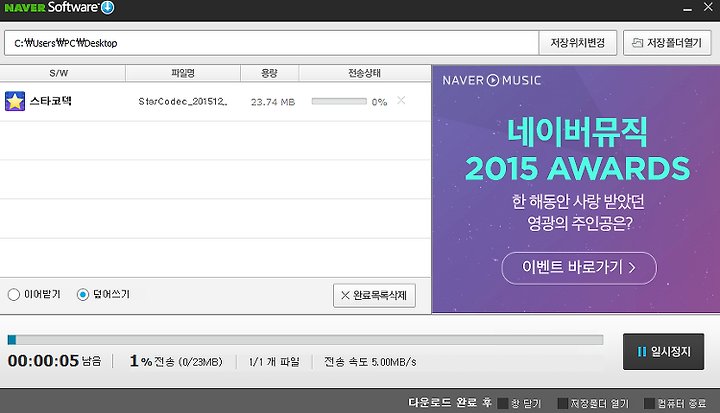Change the save location button
720x413 pixels.
pos(578,43)
